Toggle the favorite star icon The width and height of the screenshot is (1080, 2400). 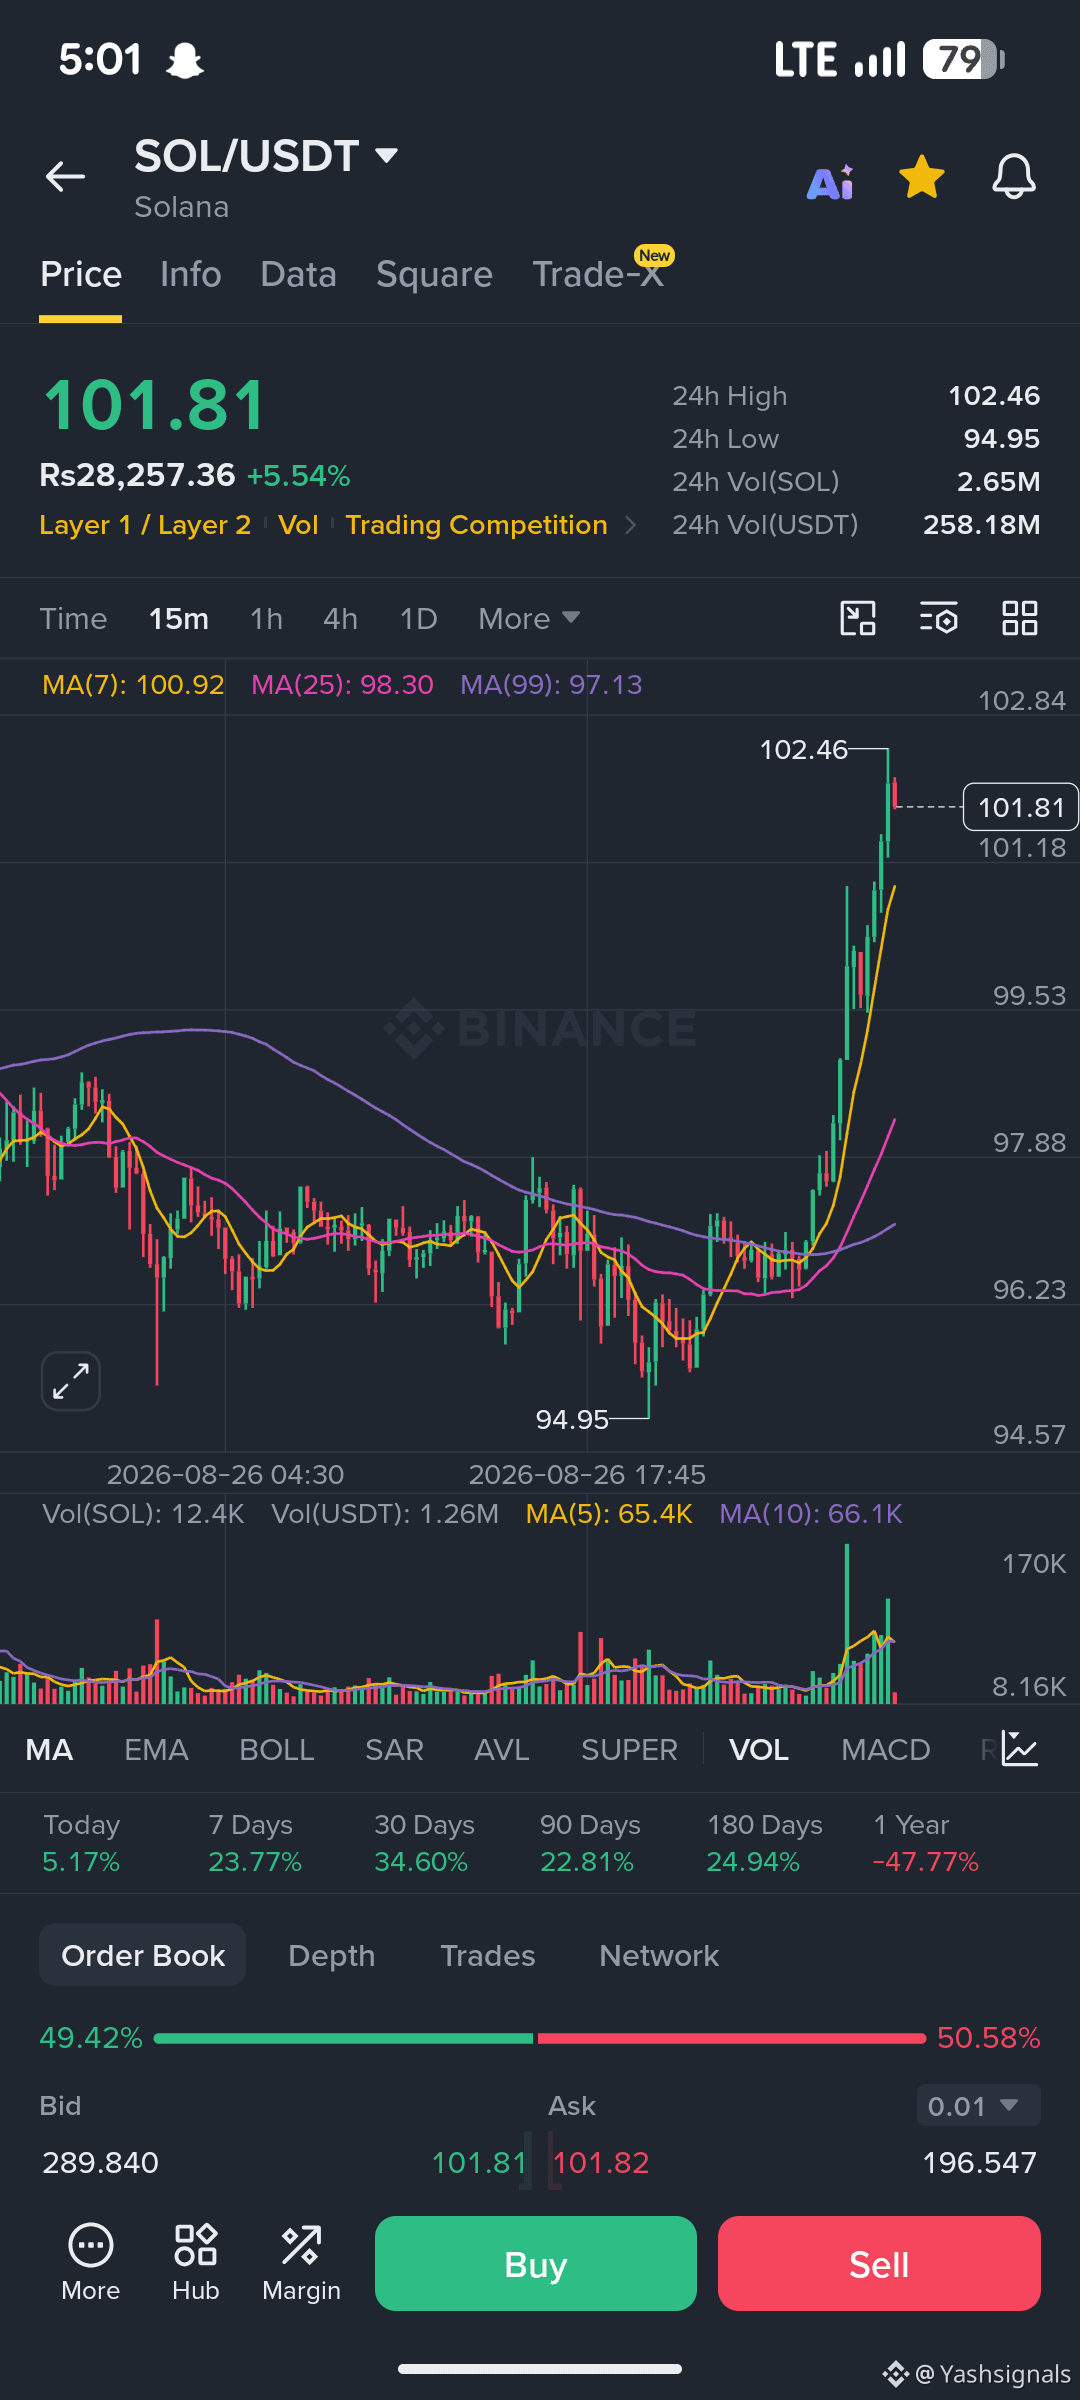point(921,177)
